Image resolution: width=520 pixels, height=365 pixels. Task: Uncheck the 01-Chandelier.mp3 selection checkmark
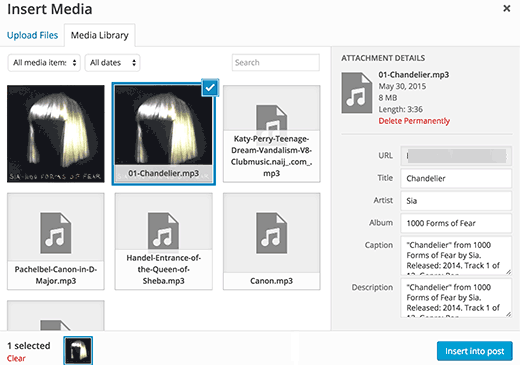point(210,88)
